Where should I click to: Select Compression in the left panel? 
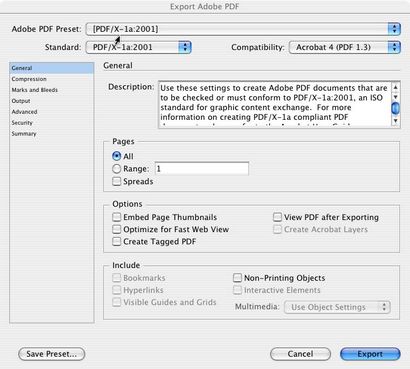pyautogui.click(x=29, y=79)
